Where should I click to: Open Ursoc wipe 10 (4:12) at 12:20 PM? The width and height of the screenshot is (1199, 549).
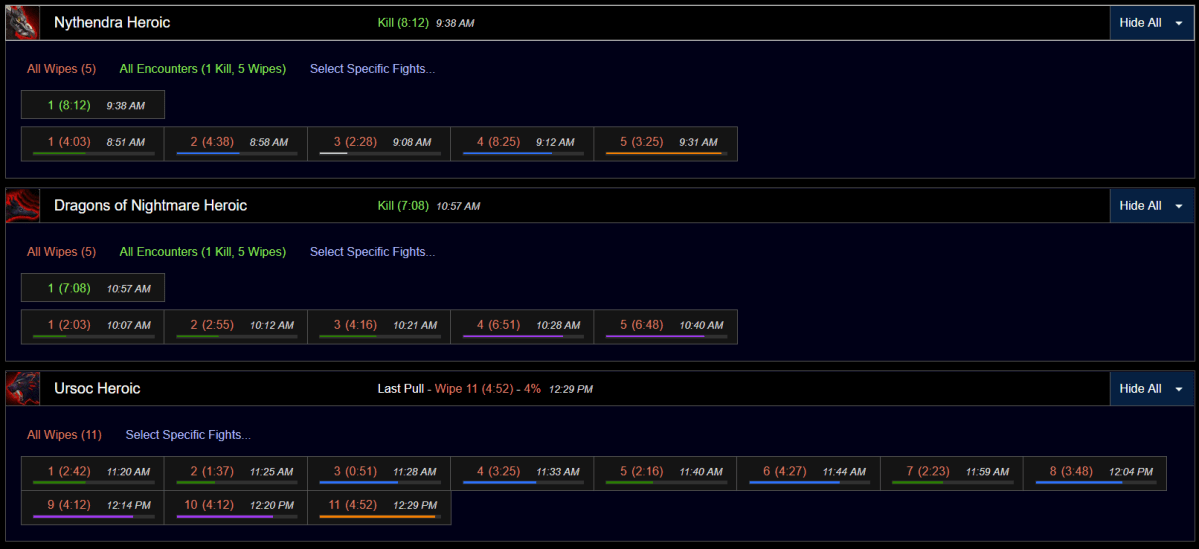click(x=236, y=508)
